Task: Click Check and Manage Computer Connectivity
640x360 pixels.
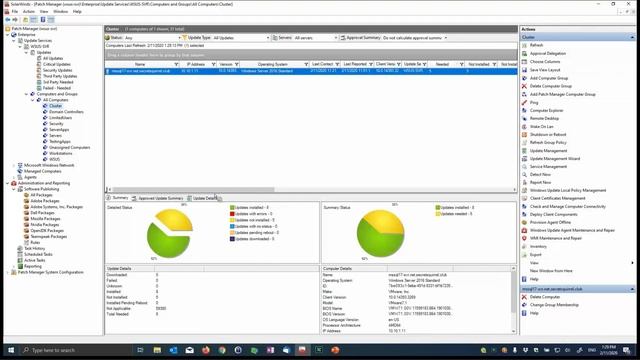Action: 567,207
